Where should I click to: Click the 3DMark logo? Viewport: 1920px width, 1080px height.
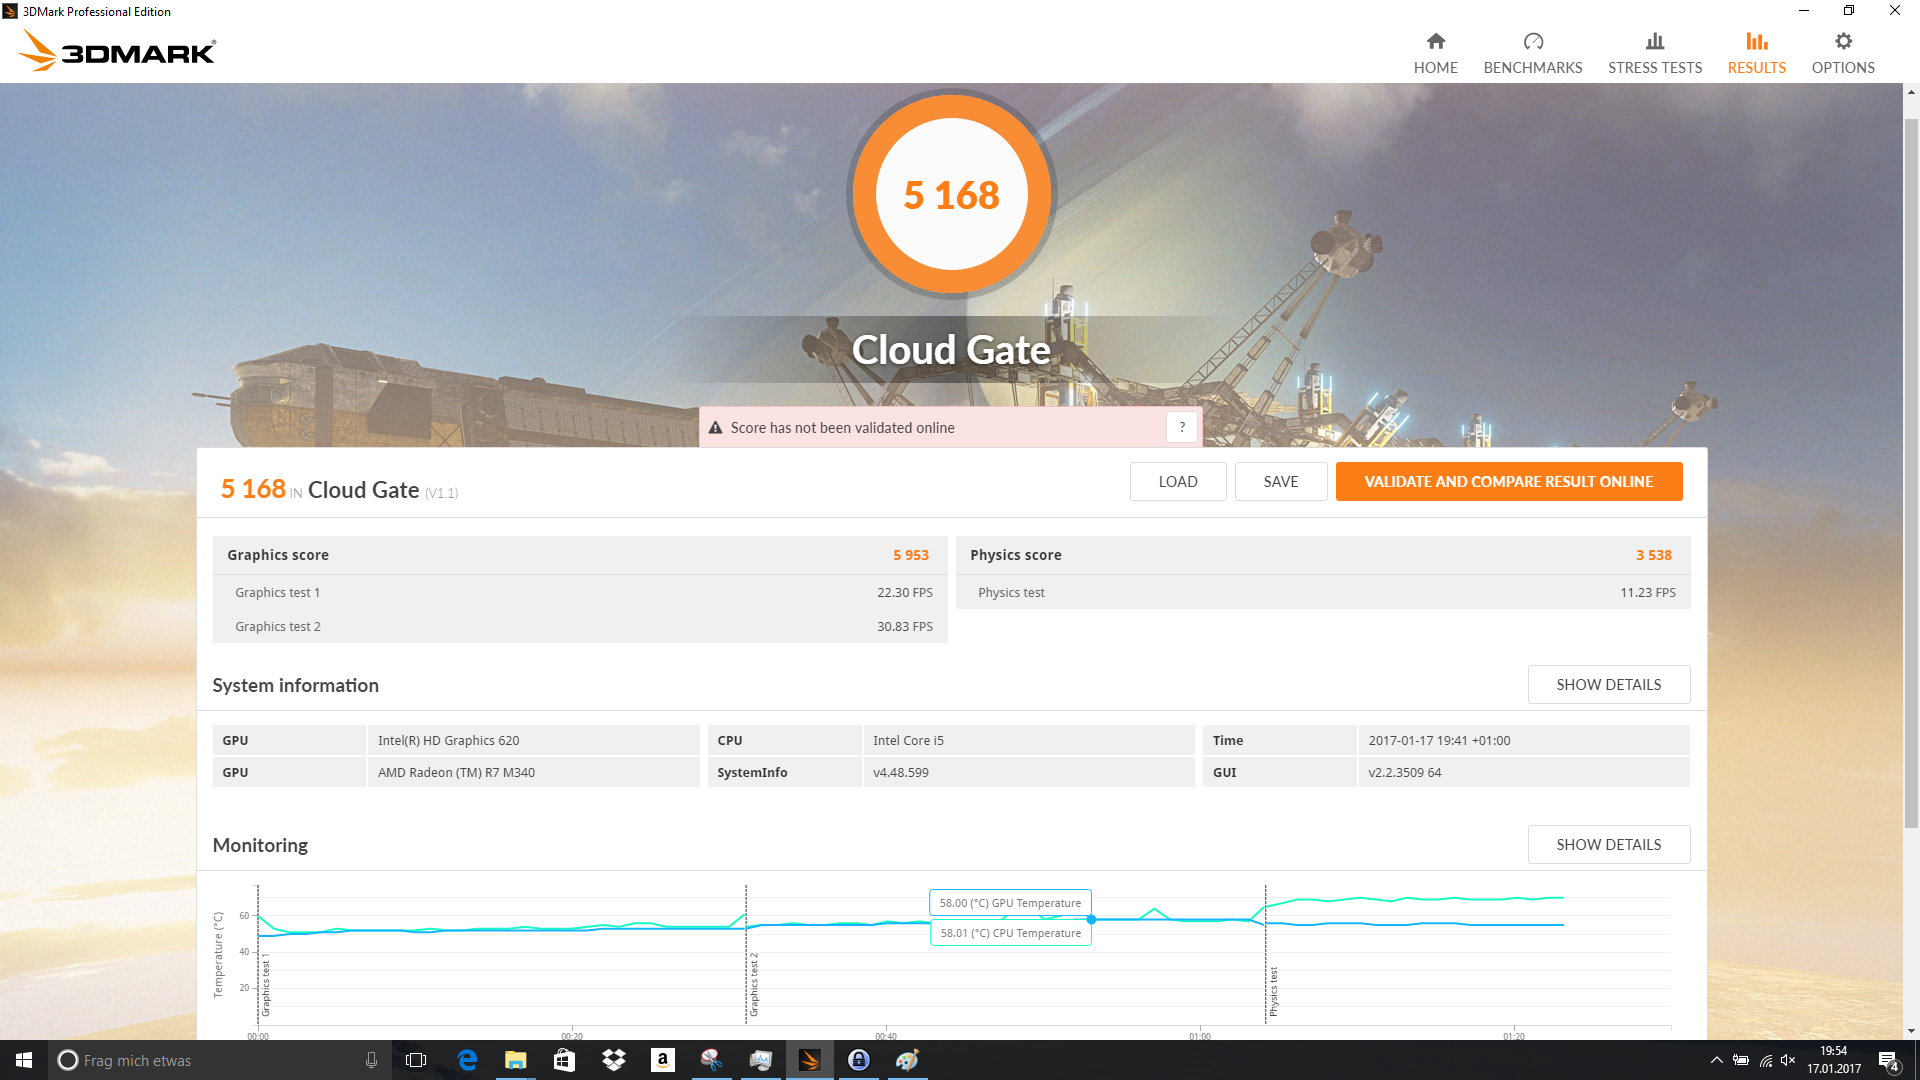click(118, 50)
